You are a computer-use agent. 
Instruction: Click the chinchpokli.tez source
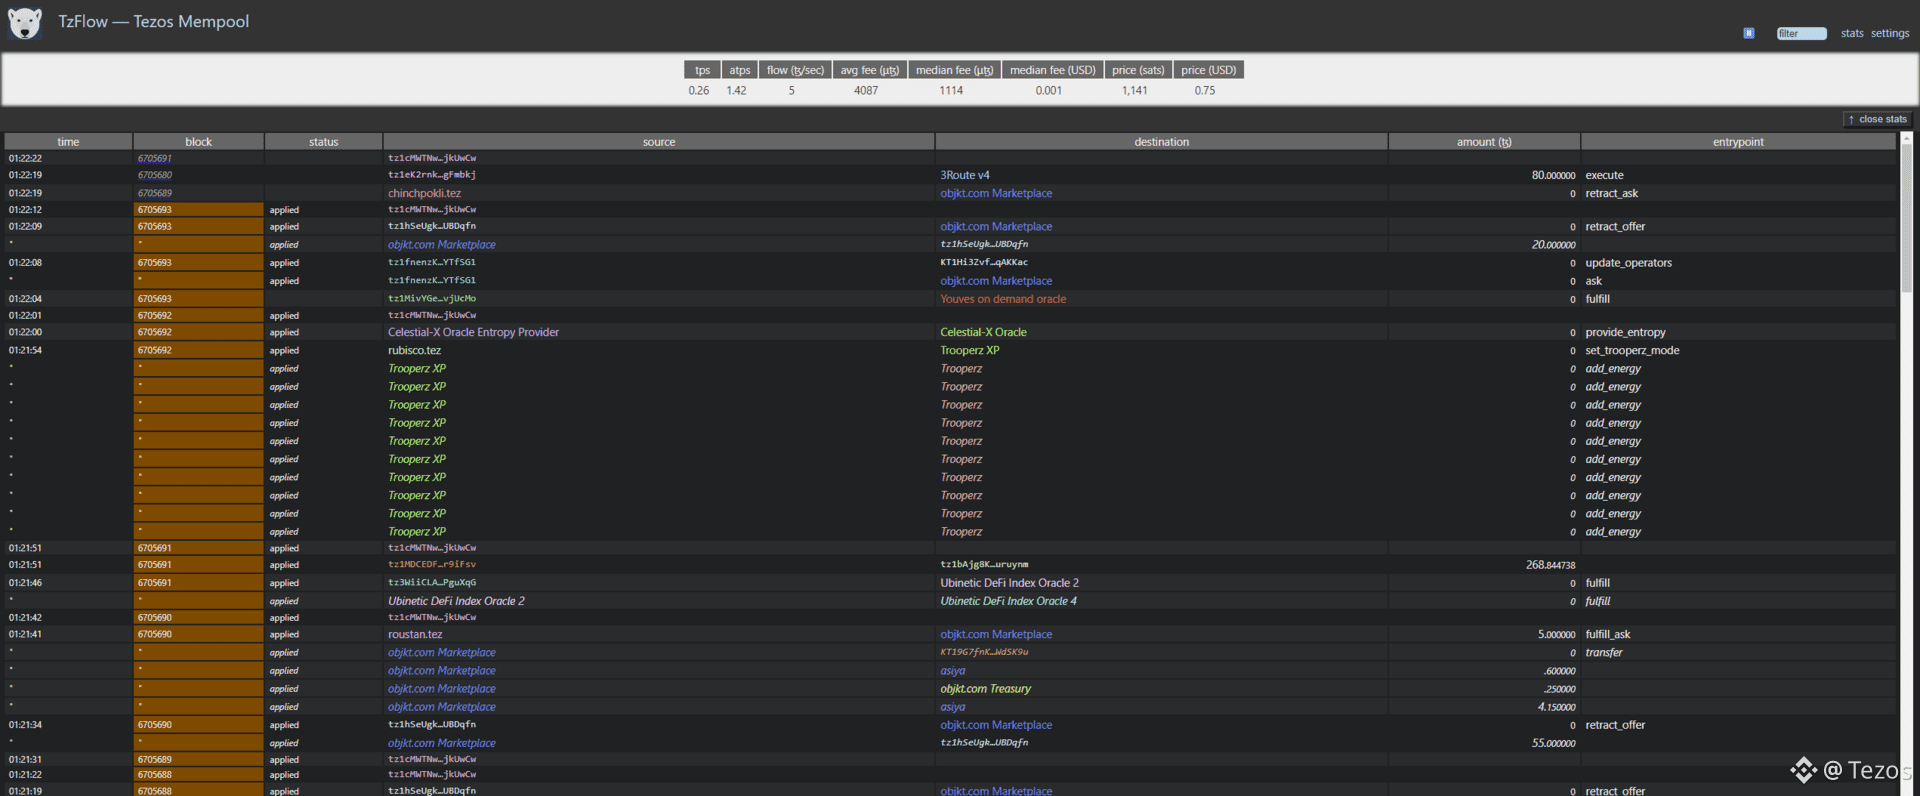tap(424, 193)
